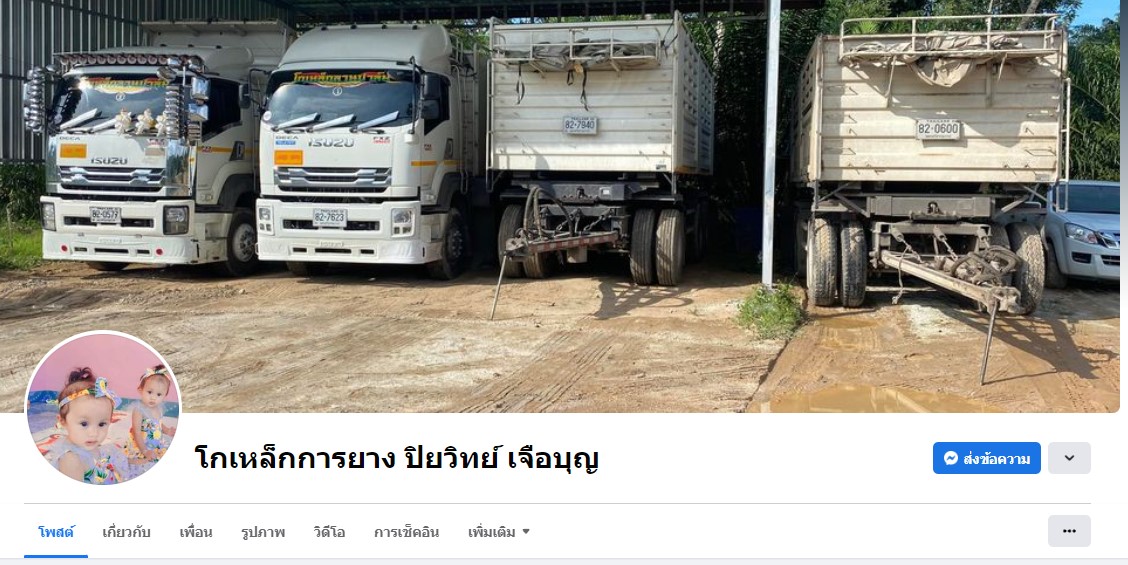Image resolution: width=1128 pixels, height=565 pixels.
Task: Open the เกี่ยวกับ tab
Action: click(x=126, y=533)
